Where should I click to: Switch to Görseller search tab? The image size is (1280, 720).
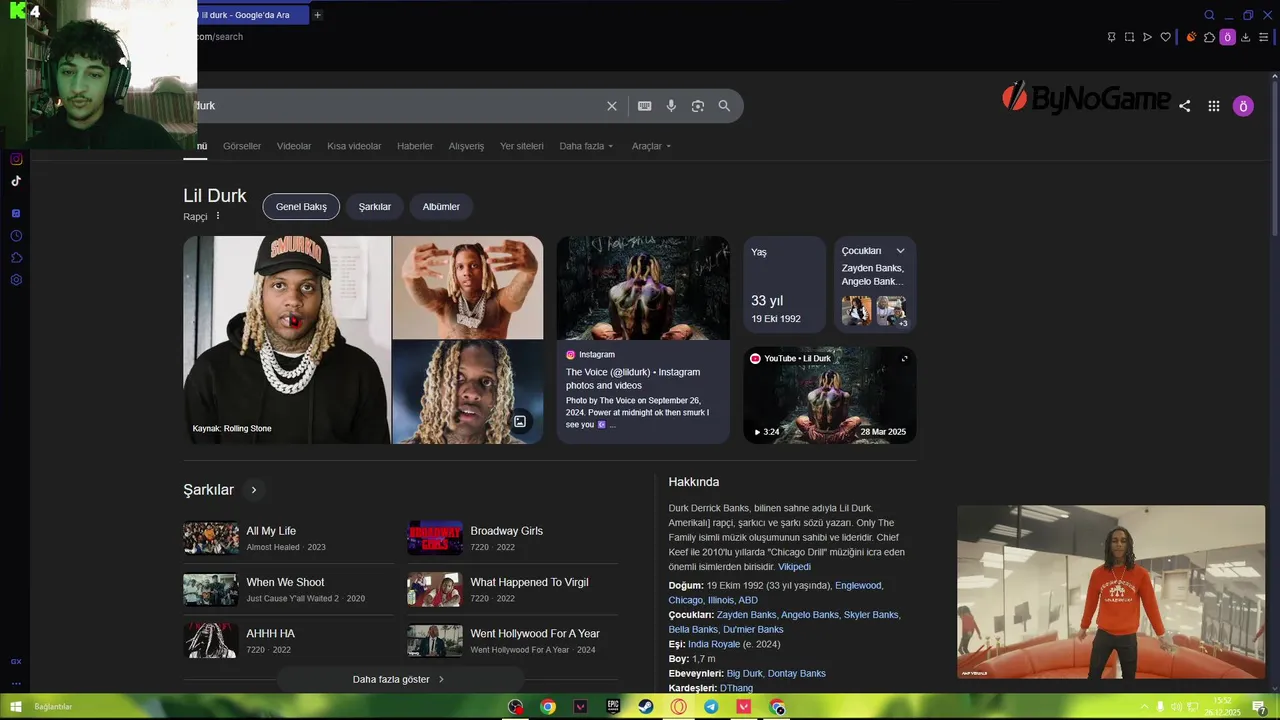pyautogui.click(x=242, y=146)
